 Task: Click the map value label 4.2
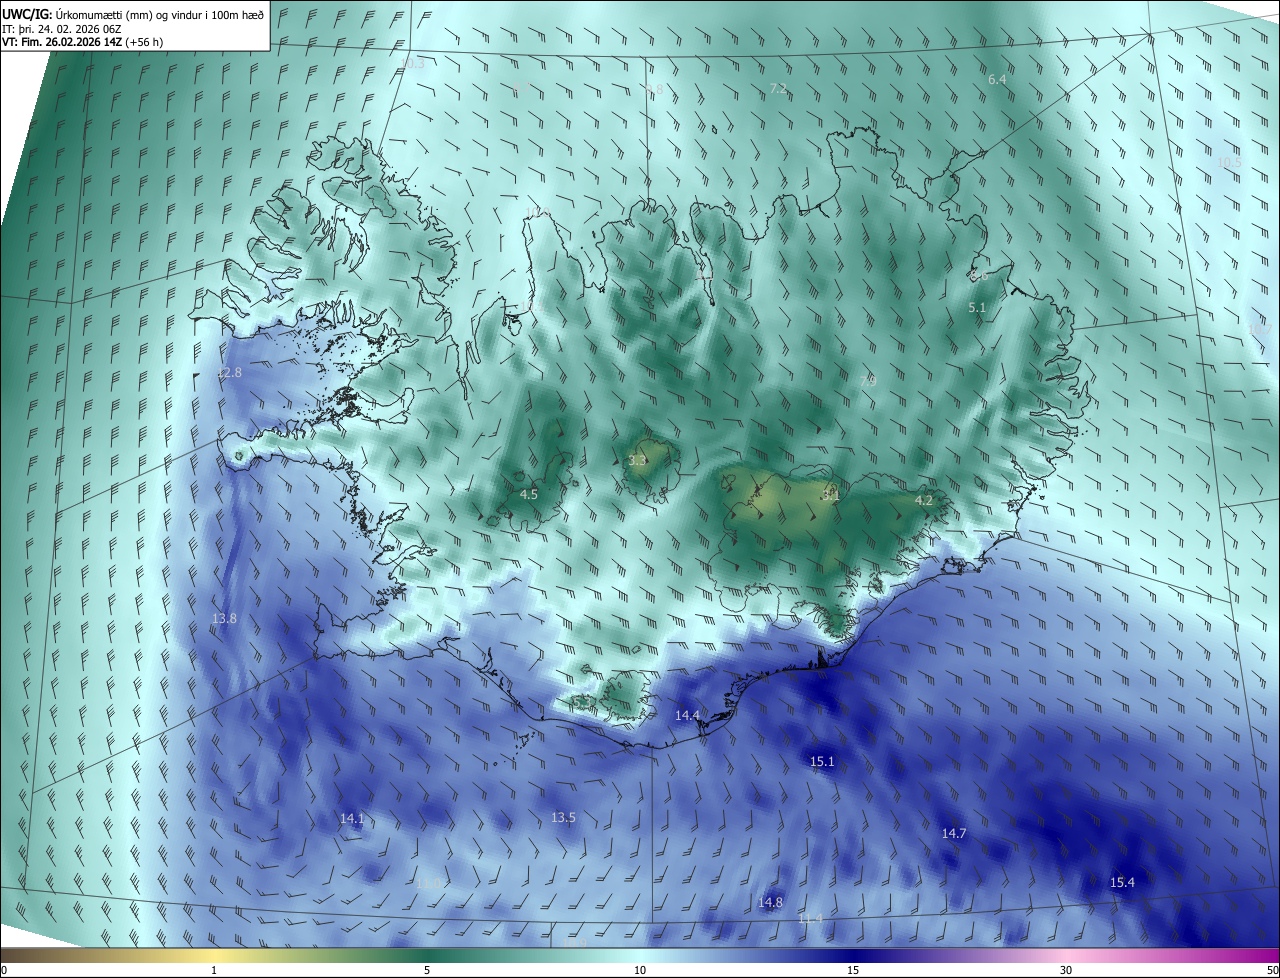924,500
